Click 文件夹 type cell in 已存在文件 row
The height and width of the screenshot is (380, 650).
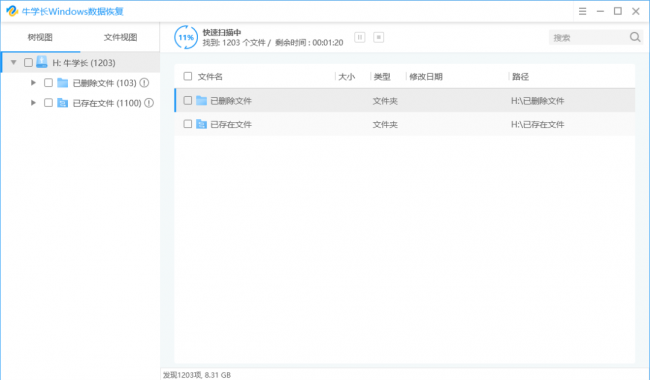[x=385, y=124]
